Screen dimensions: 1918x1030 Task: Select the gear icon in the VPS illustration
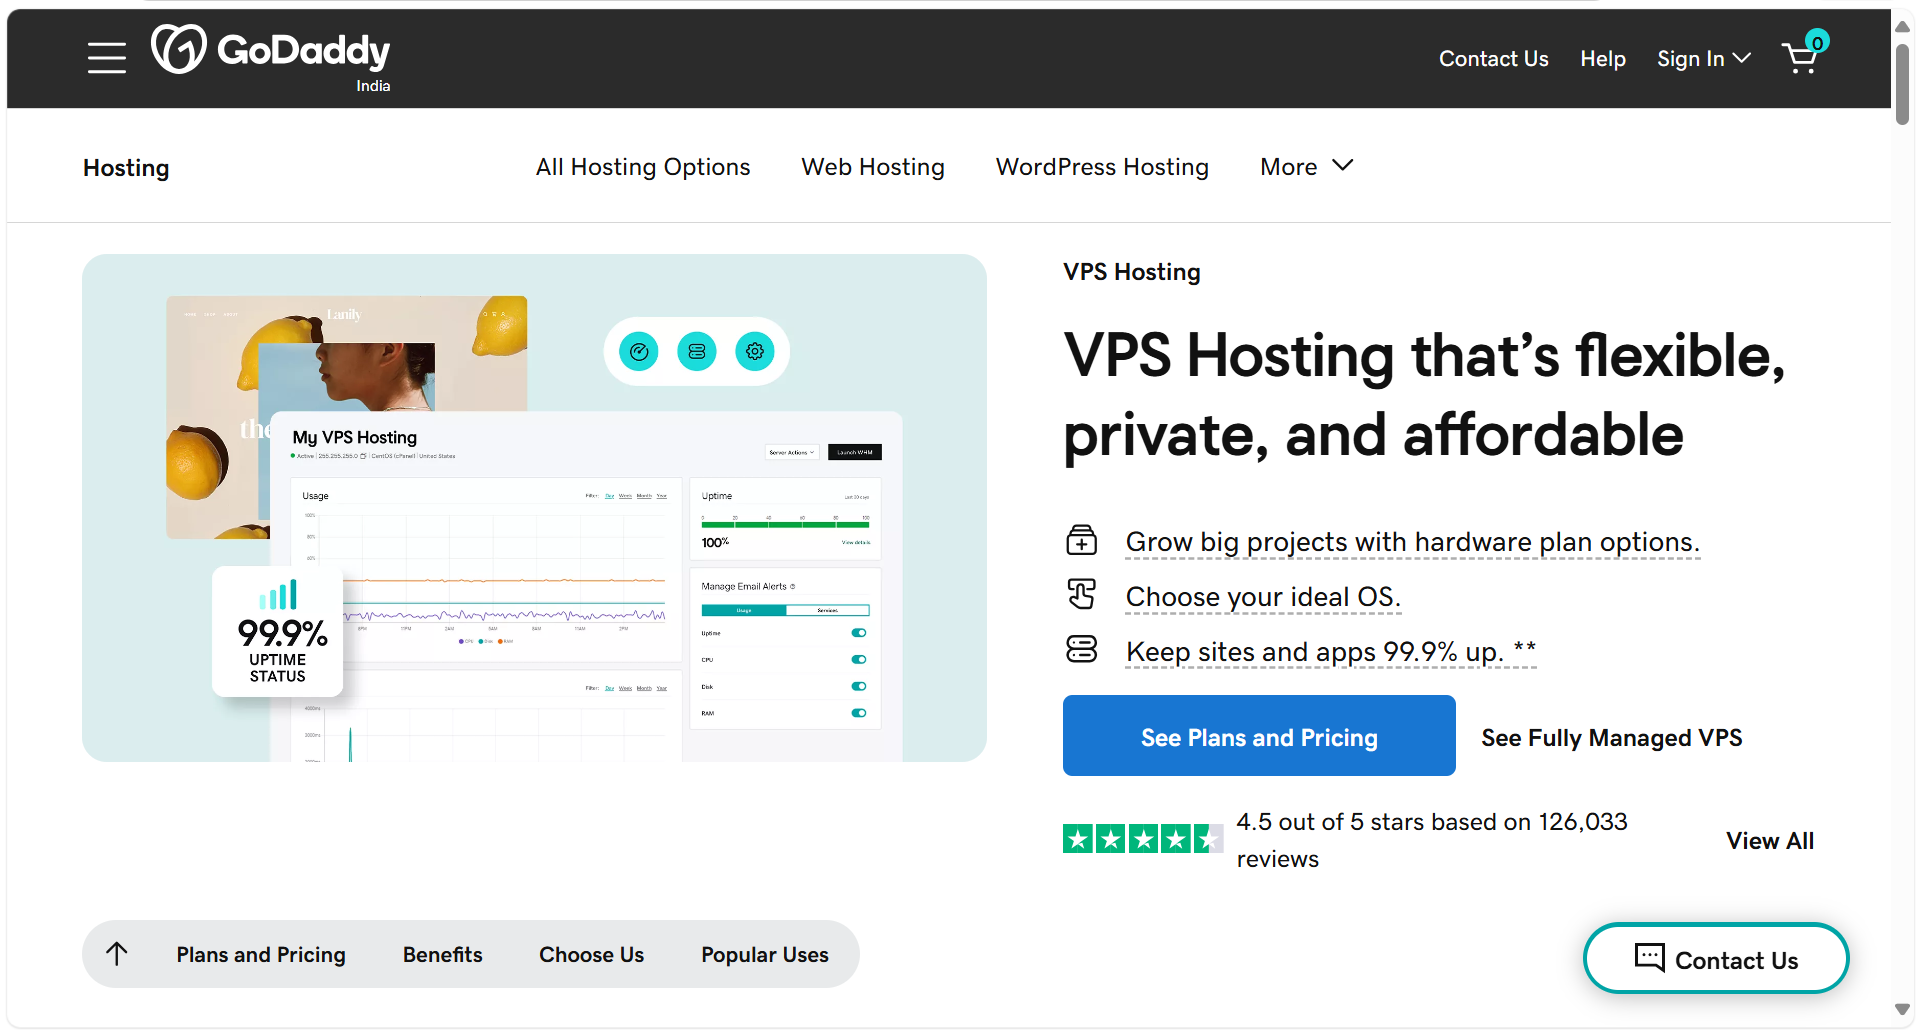[x=755, y=351]
